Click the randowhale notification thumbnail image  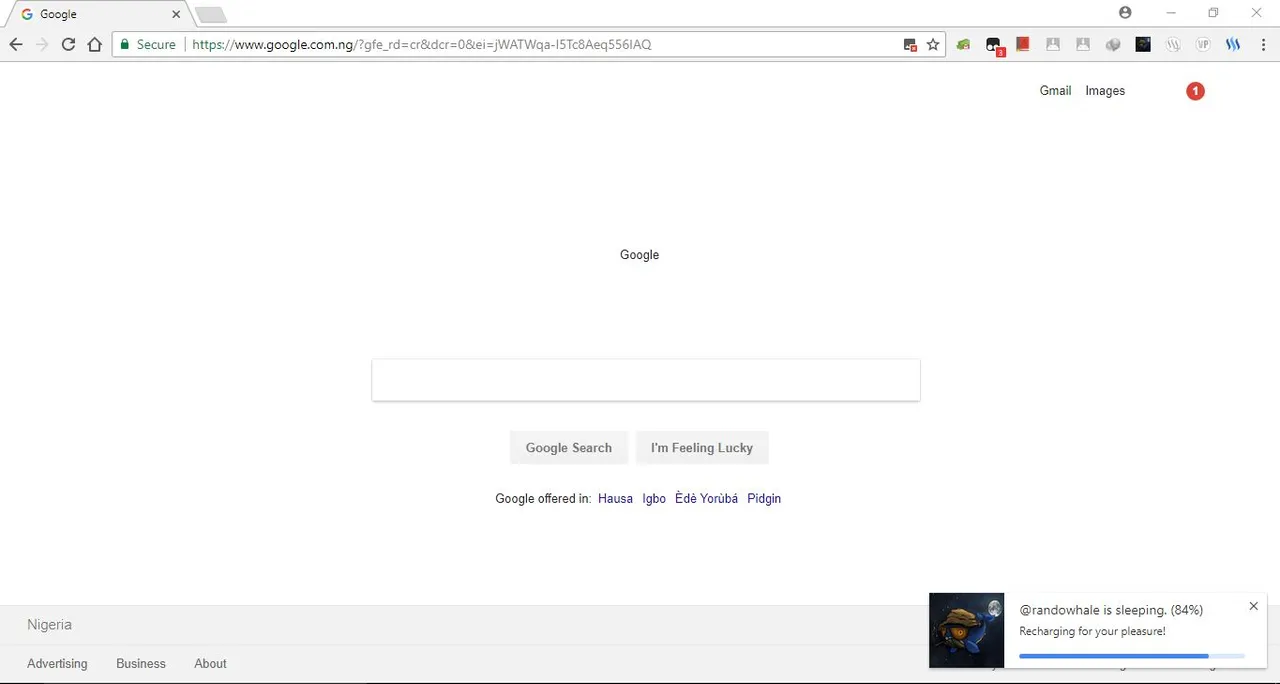[966, 630]
